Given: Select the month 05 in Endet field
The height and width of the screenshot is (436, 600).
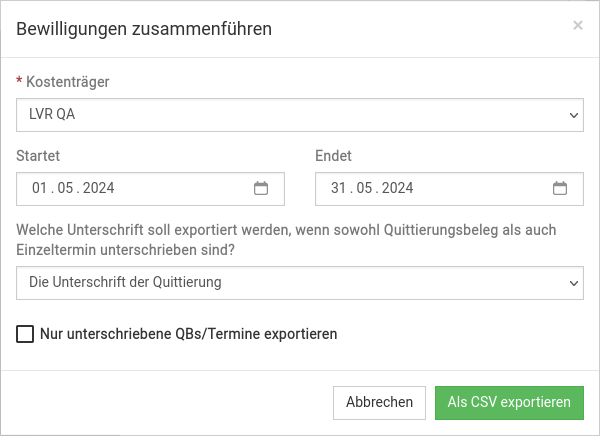Looking at the screenshot, I should tap(367, 188).
